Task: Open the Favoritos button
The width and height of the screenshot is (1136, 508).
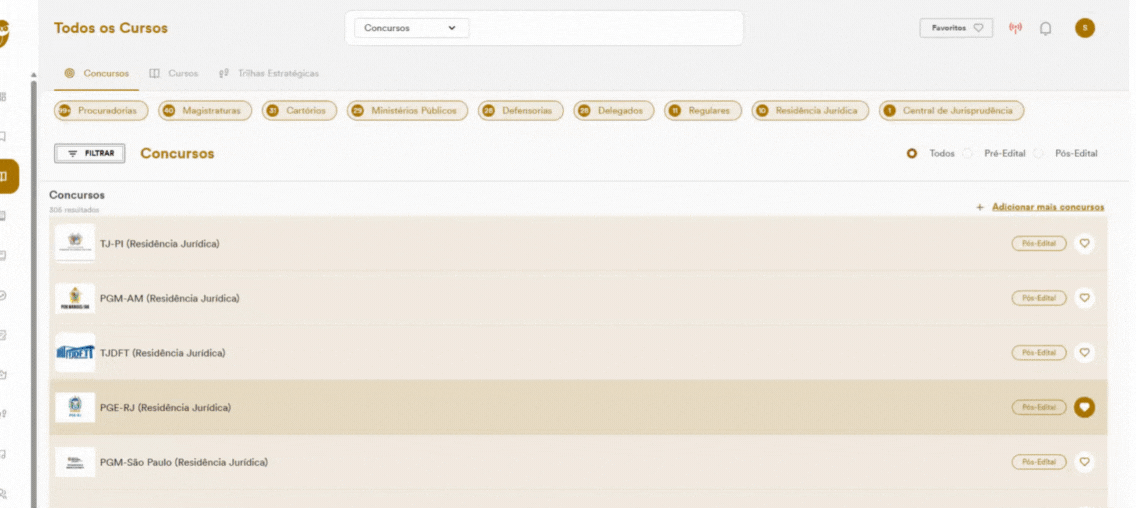Action: (956, 28)
